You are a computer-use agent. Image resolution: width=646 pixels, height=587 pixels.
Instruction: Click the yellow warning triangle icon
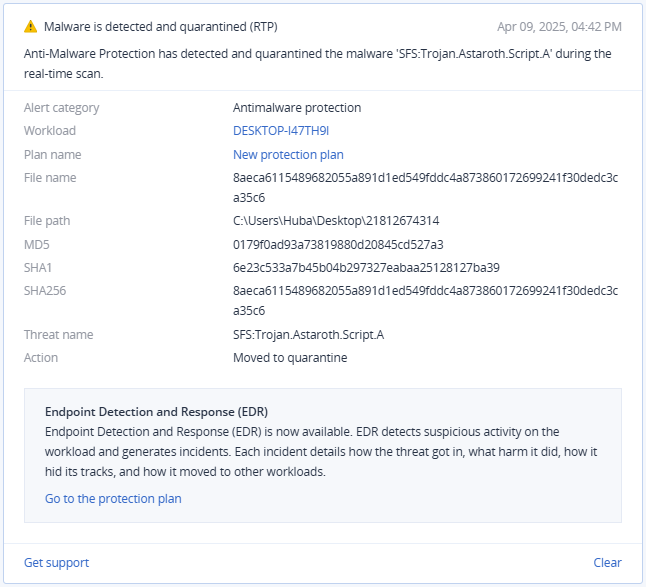(30, 27)
